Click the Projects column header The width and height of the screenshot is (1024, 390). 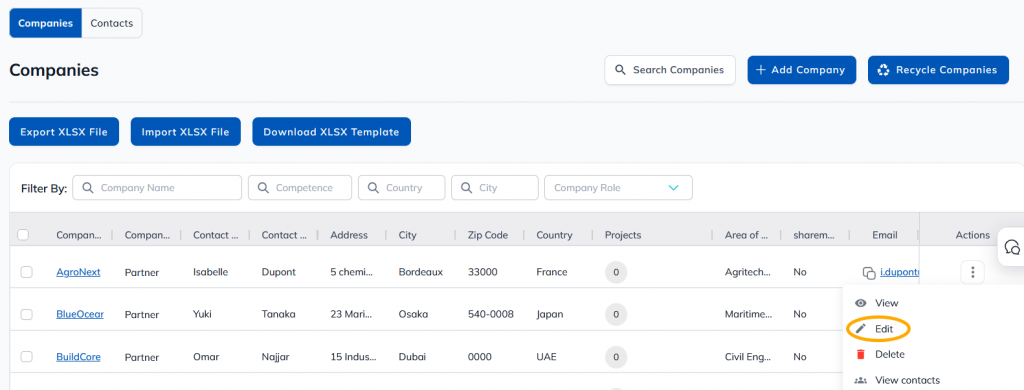623,235
